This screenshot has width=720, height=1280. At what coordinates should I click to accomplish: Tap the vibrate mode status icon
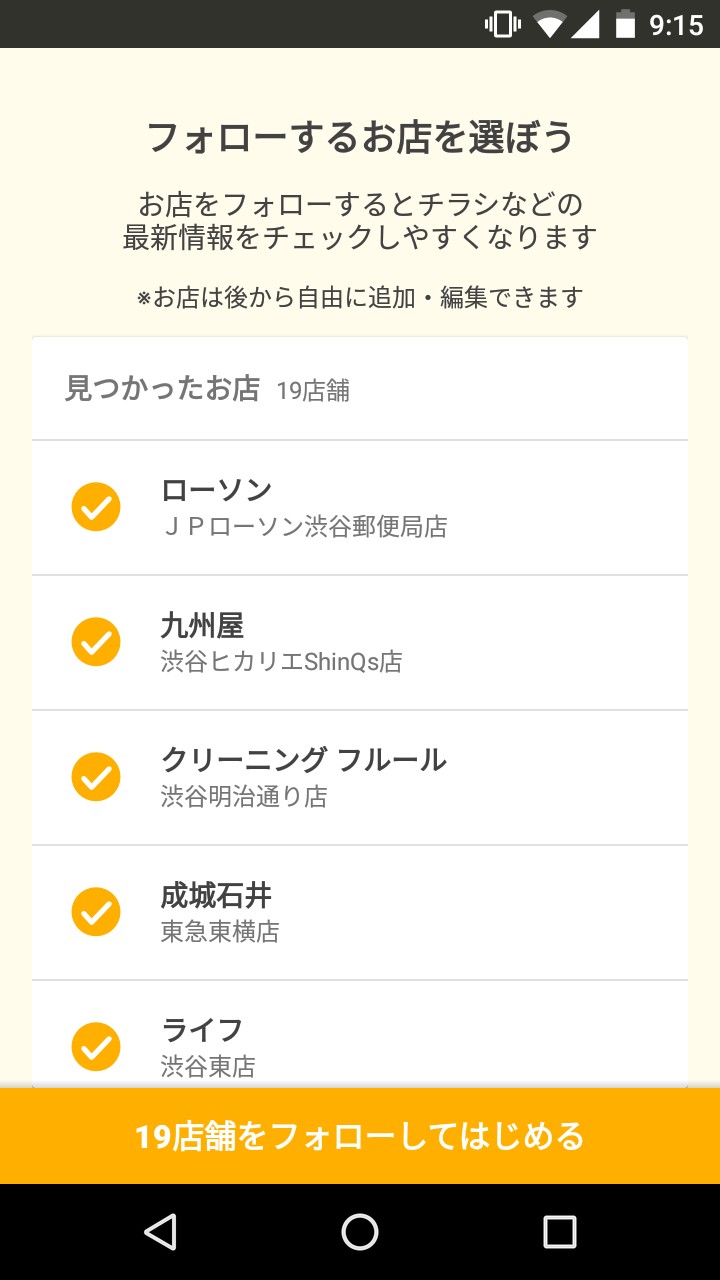pos(501,24)
